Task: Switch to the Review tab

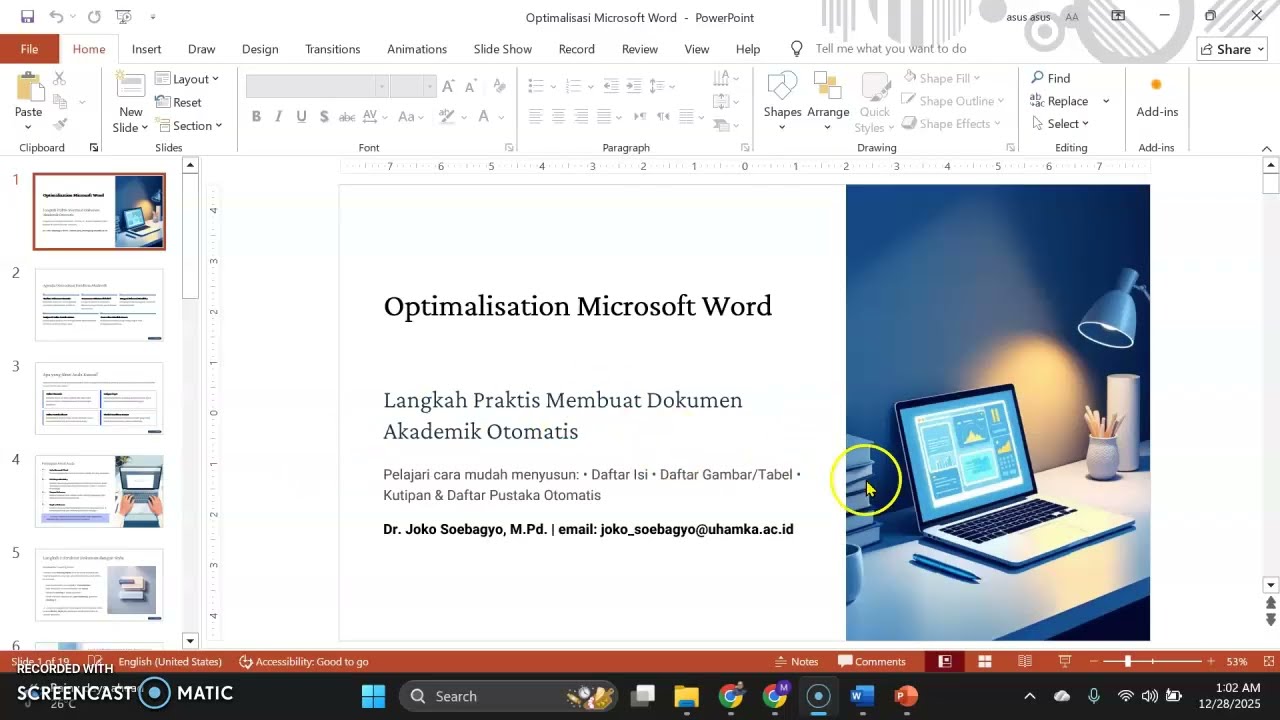Action: [x=640, y=49]
